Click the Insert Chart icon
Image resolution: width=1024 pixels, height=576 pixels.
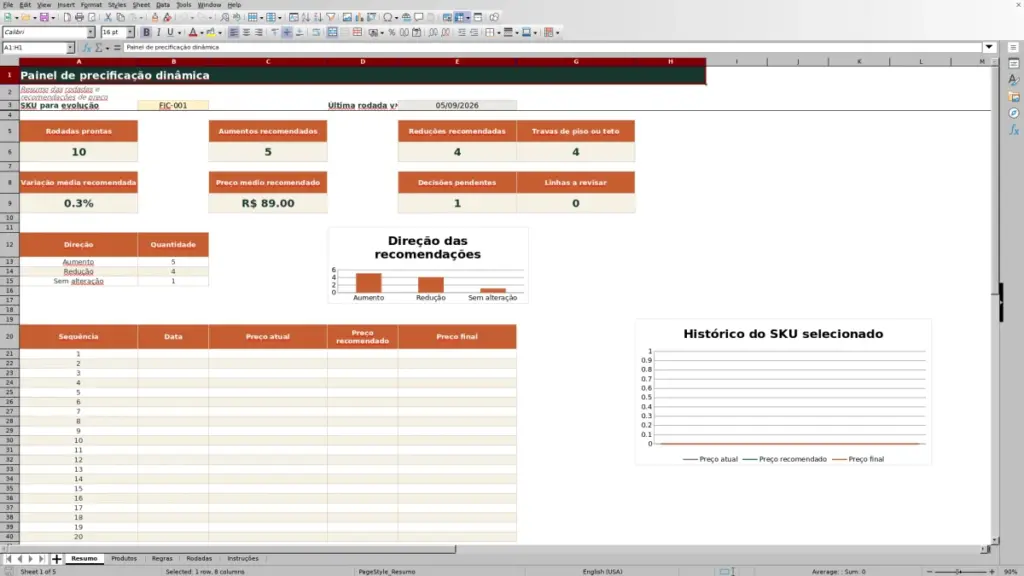(x=359, y=17)
